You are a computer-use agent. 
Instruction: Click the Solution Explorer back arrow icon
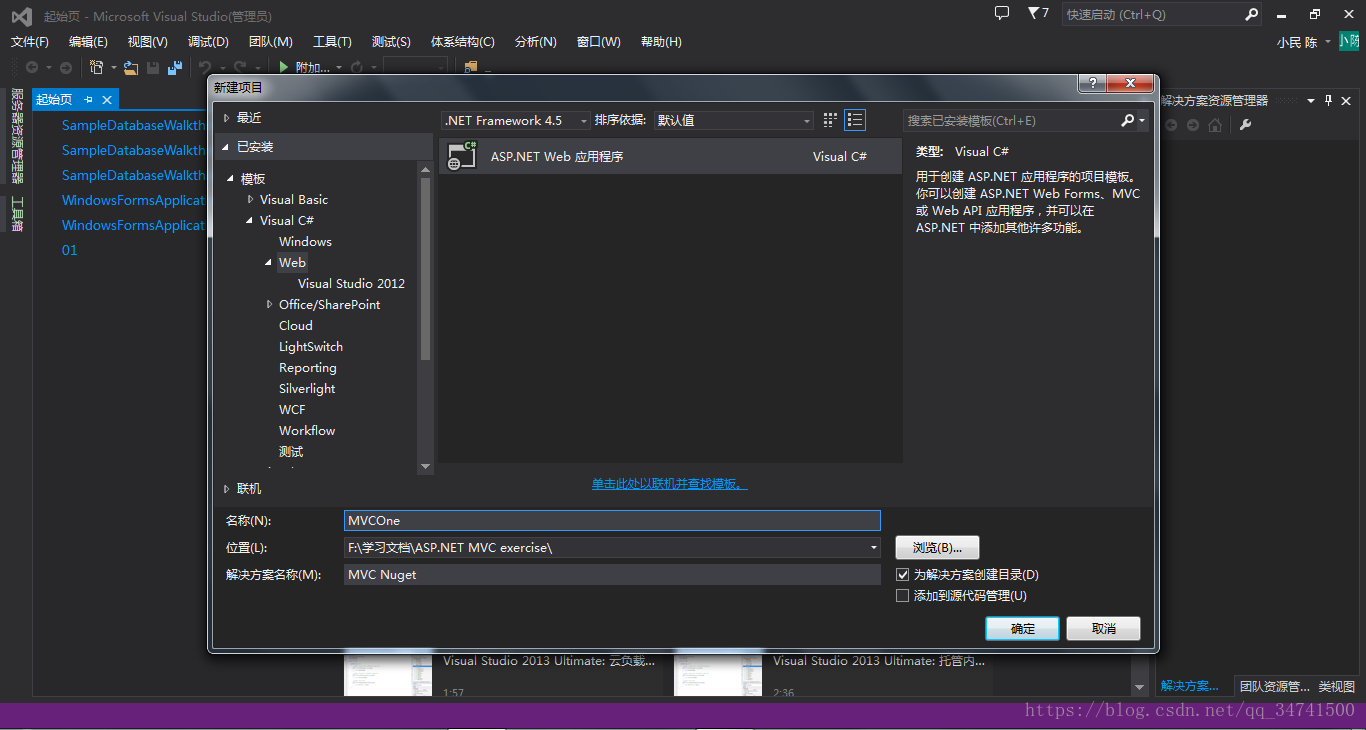1170,125
